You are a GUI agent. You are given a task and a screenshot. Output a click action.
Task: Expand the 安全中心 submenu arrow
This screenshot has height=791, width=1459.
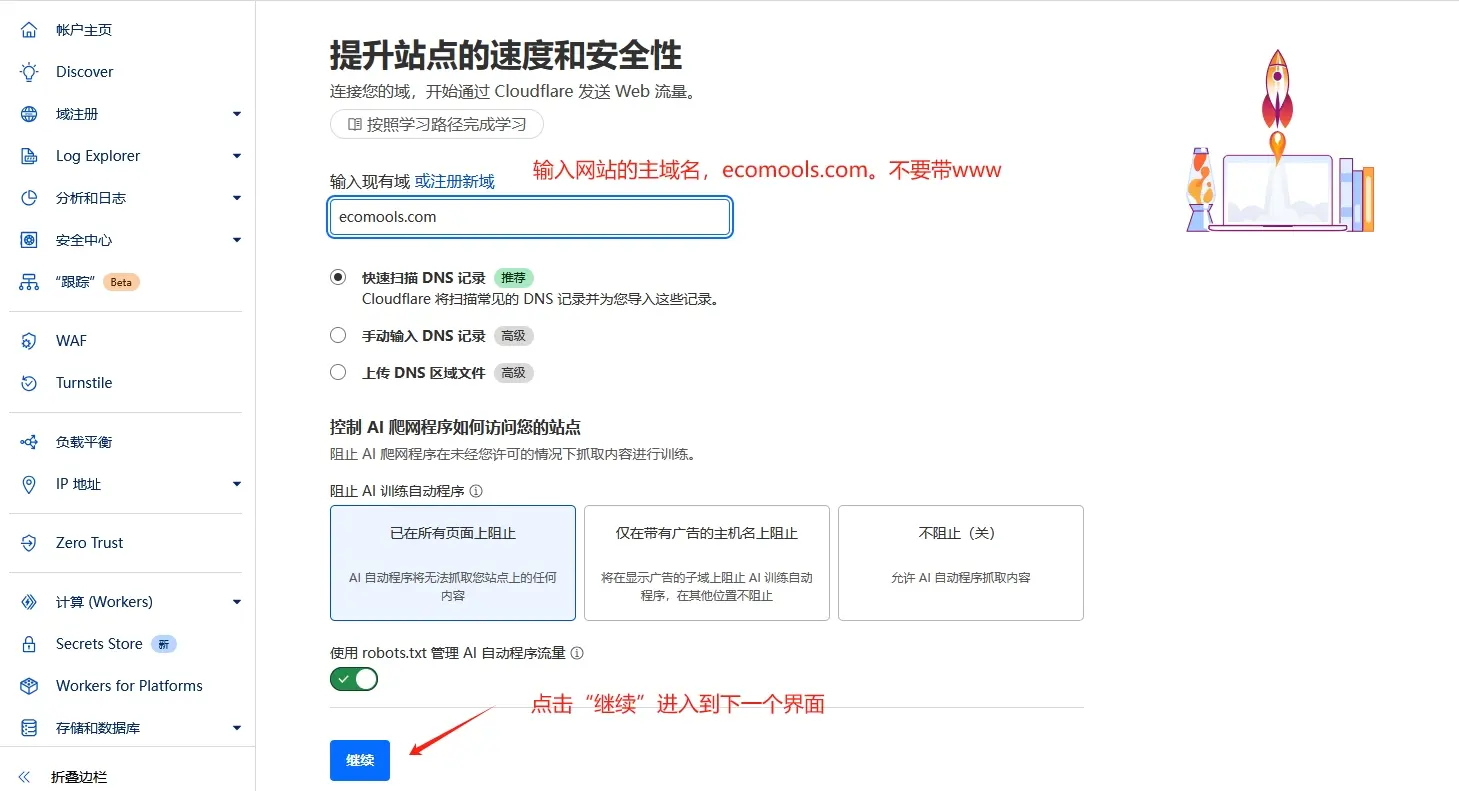[x=237, y=240]
